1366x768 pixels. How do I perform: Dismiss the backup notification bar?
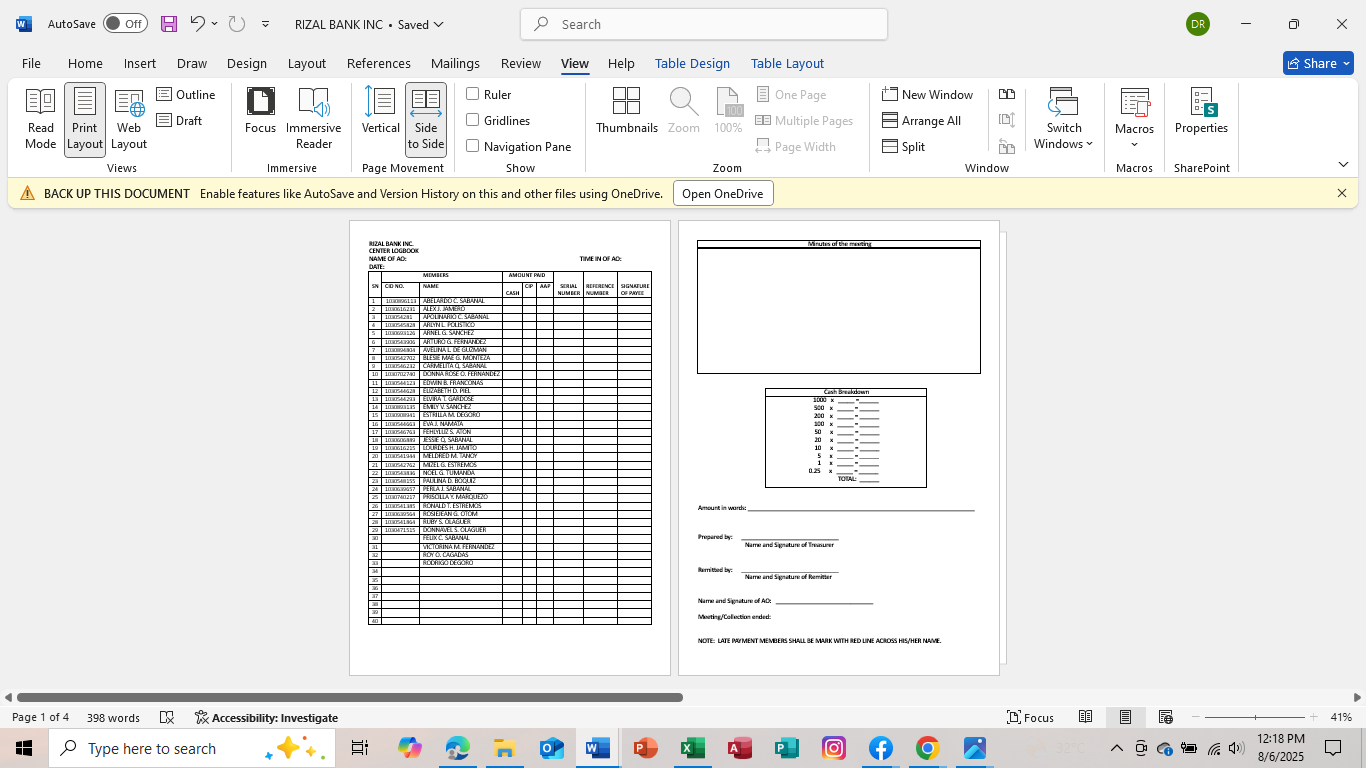point(1342,193)
